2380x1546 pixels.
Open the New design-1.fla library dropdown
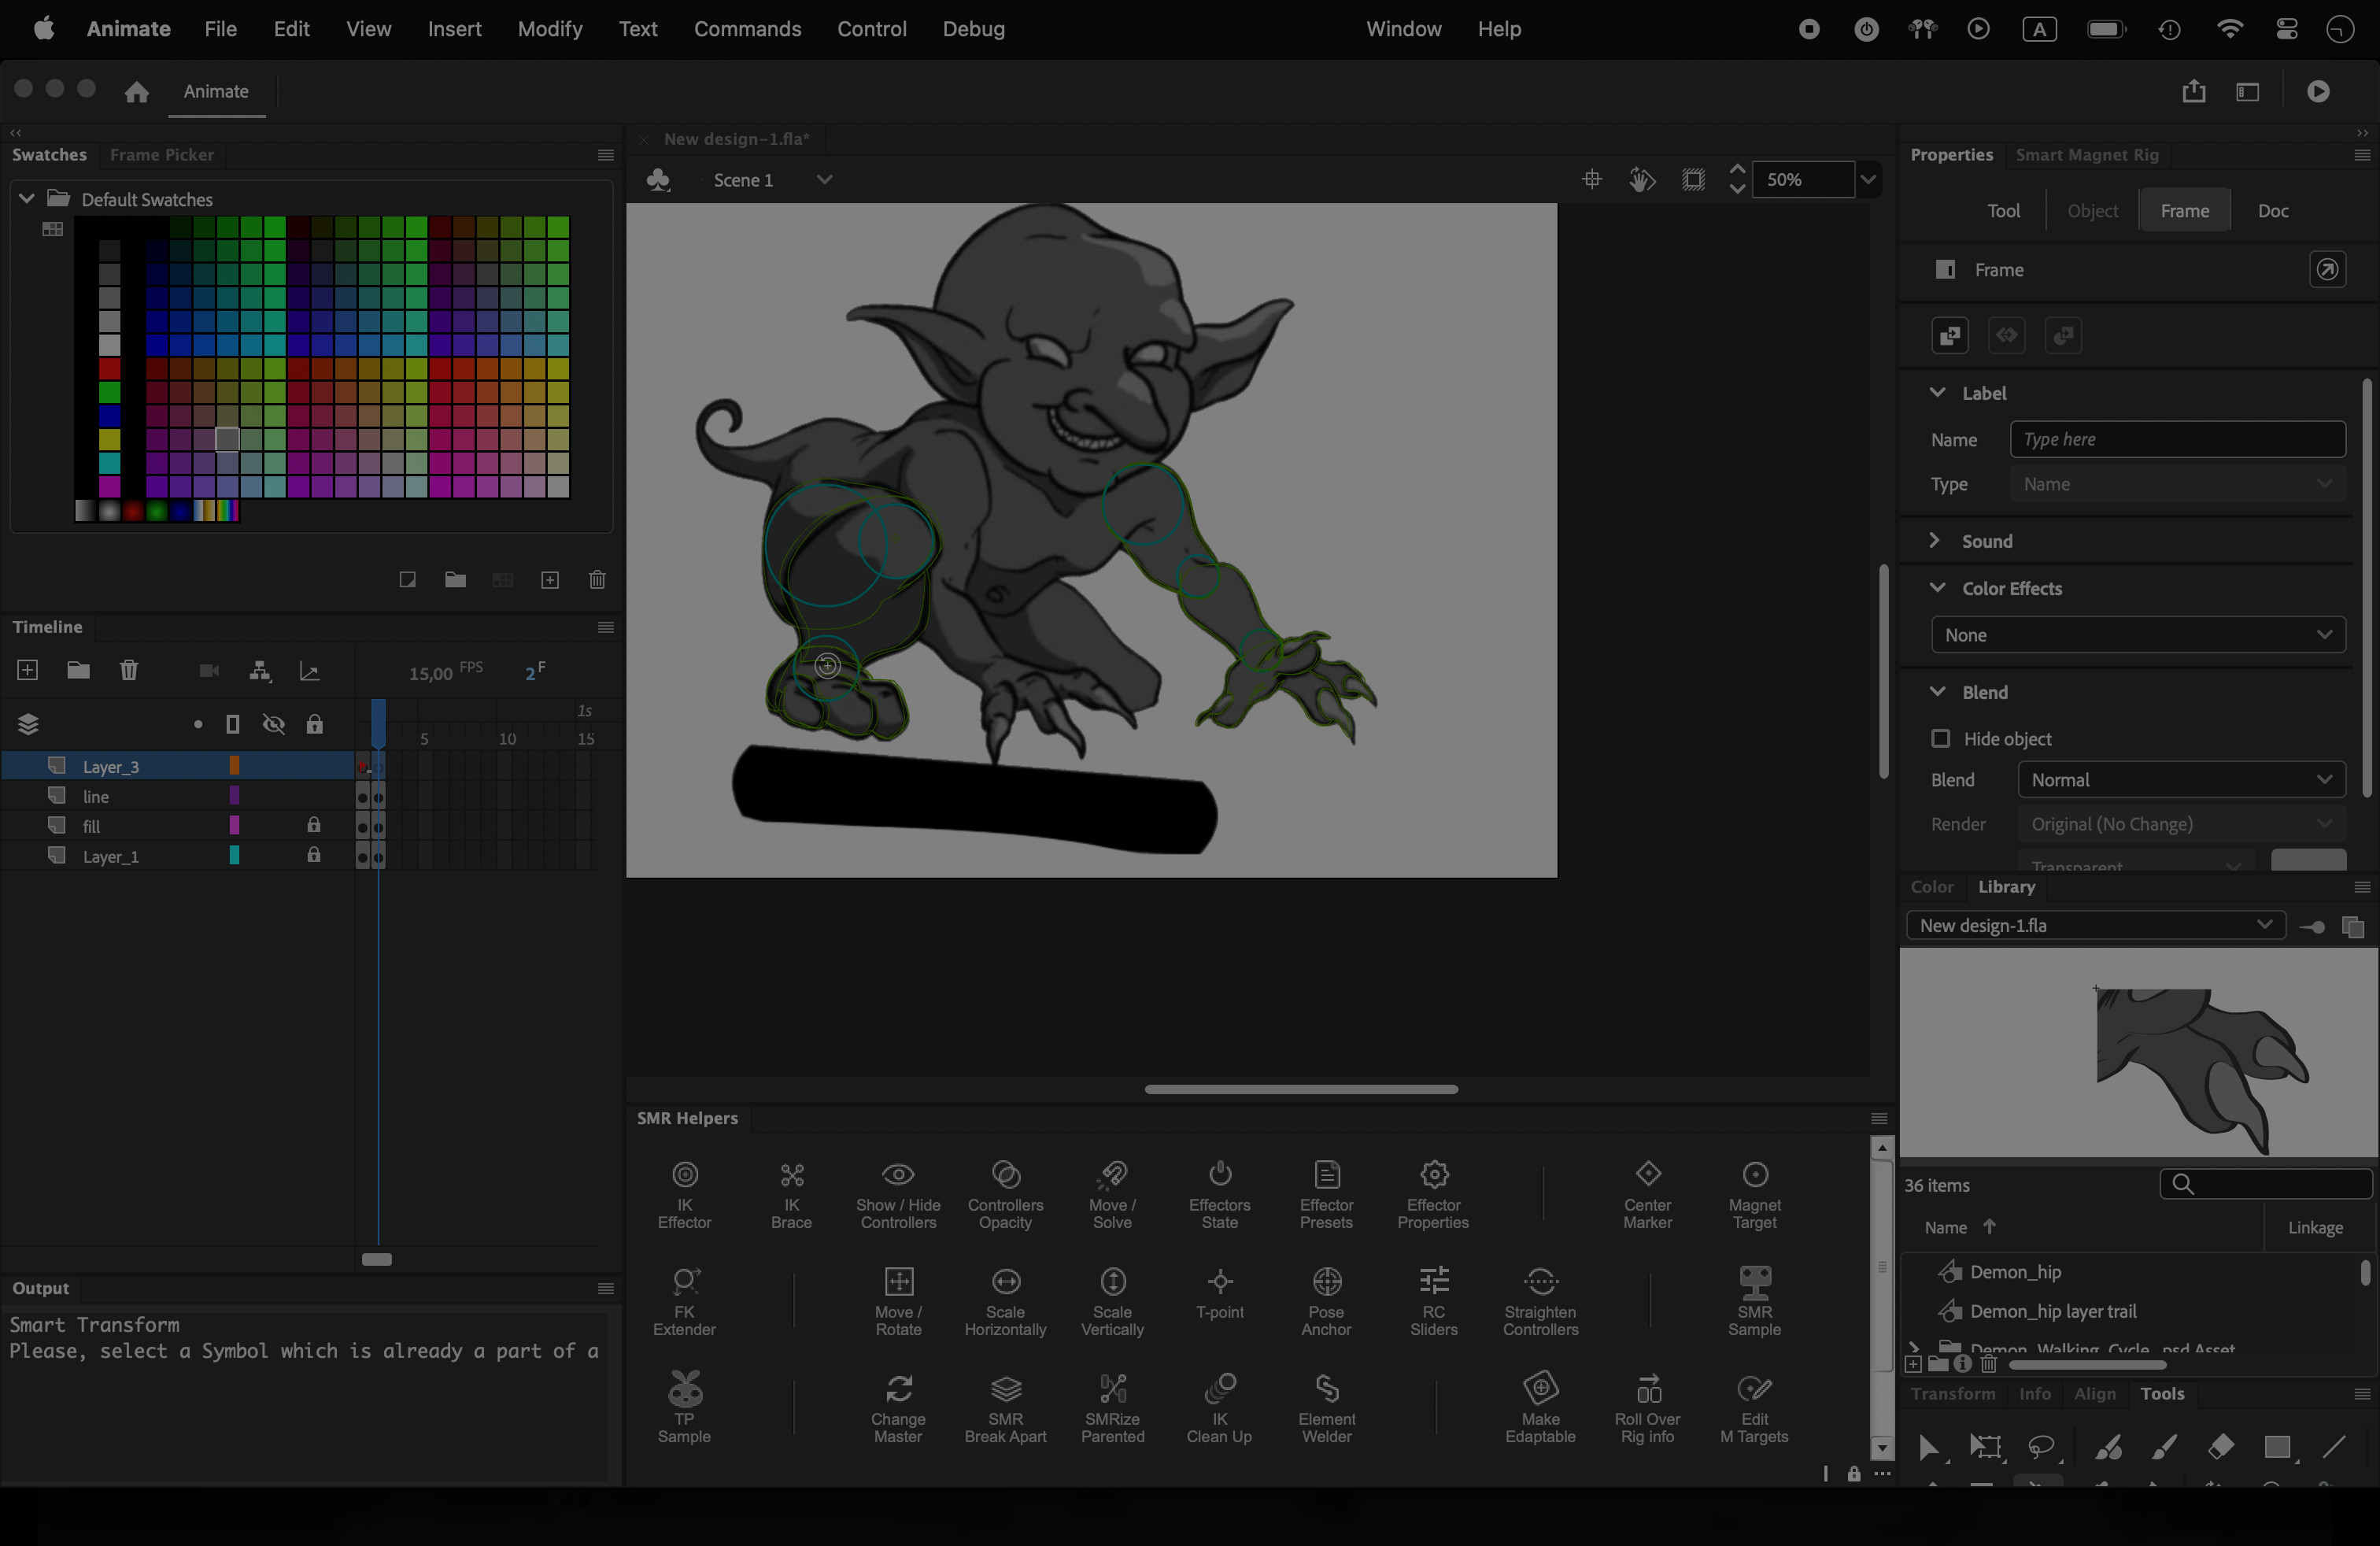point(2096,925)
